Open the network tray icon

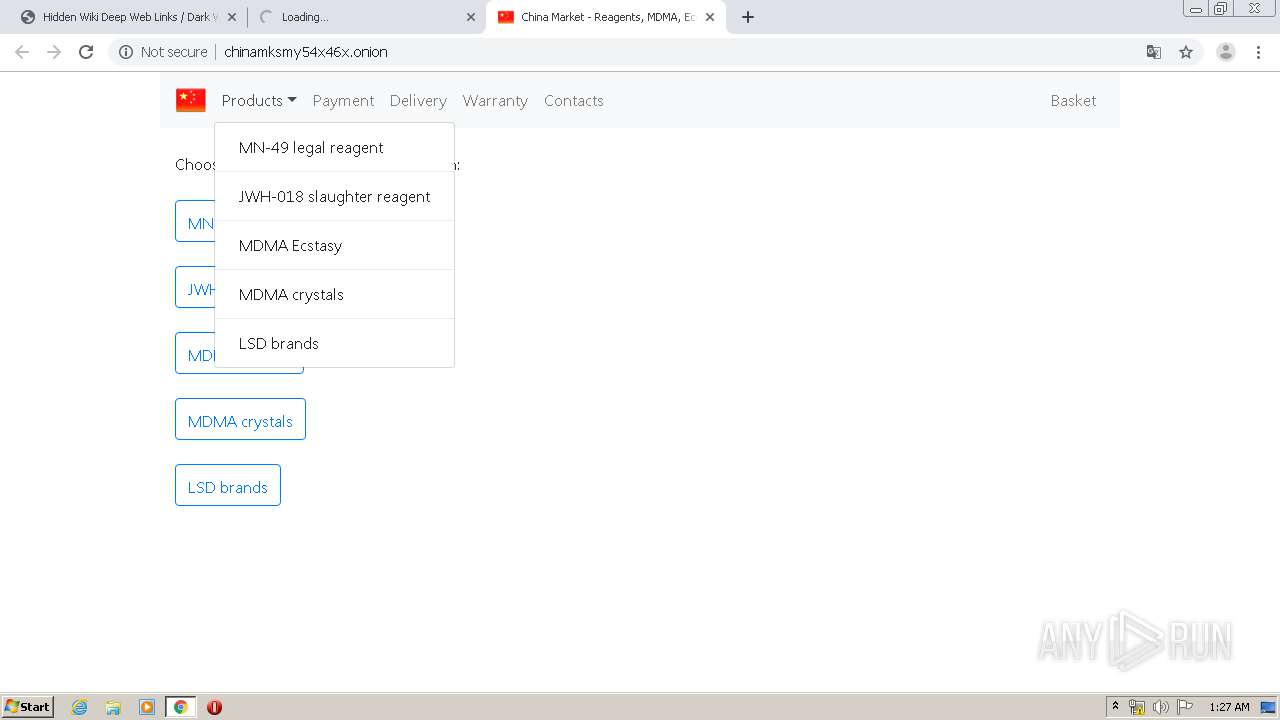click(x=1137, y=707)
